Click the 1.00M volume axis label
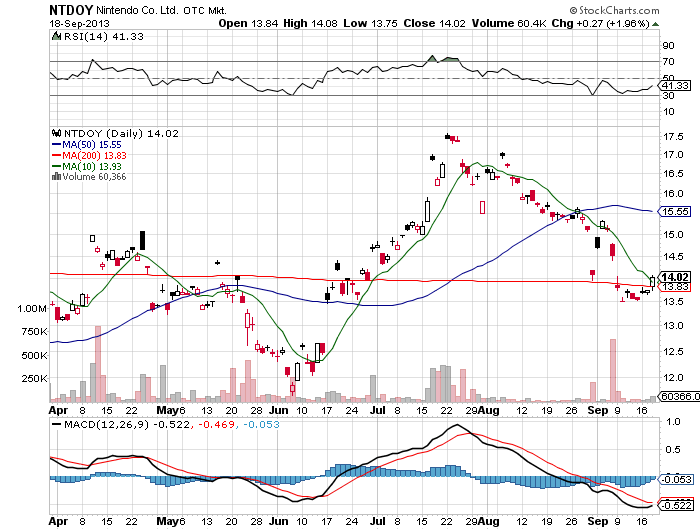Image resolution: width=700 pixels, height=530 pixels. [x=32, y=309]
